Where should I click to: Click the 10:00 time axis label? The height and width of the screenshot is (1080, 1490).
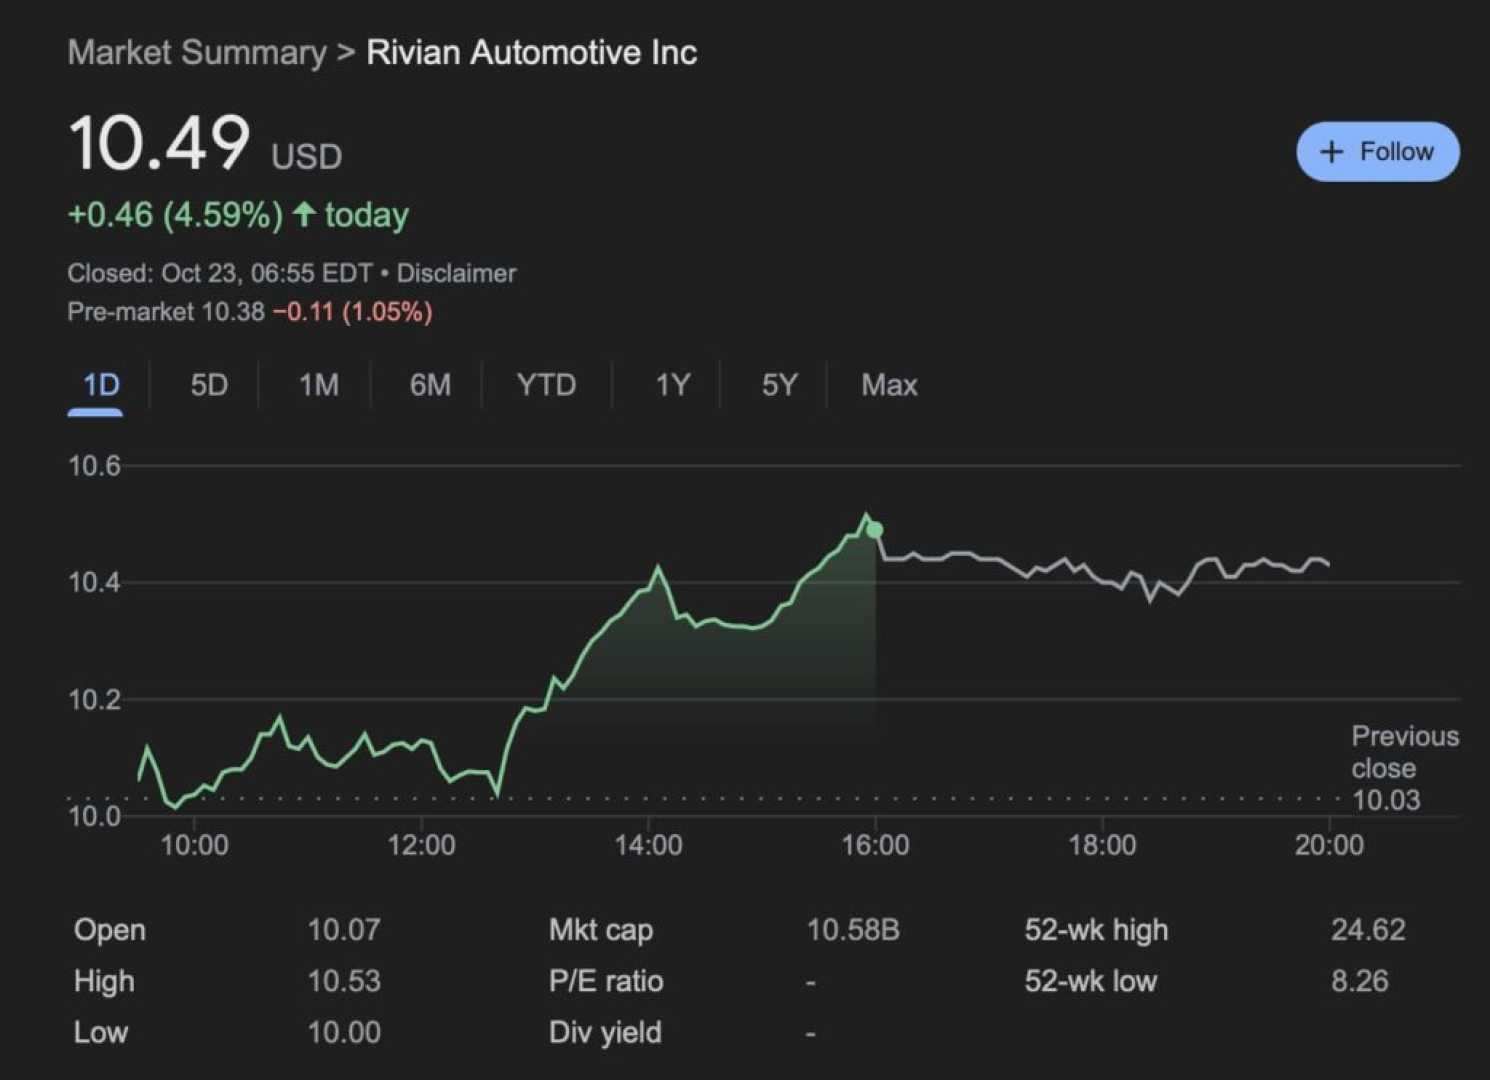tap(194, 845)
